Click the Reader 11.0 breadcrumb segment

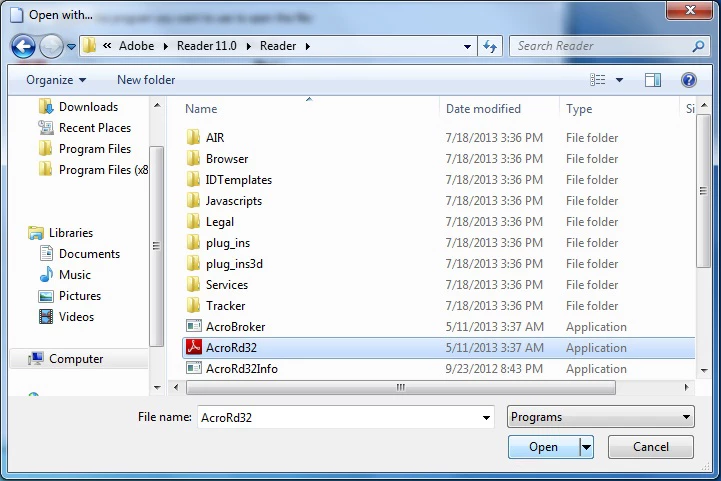[206, 46]
